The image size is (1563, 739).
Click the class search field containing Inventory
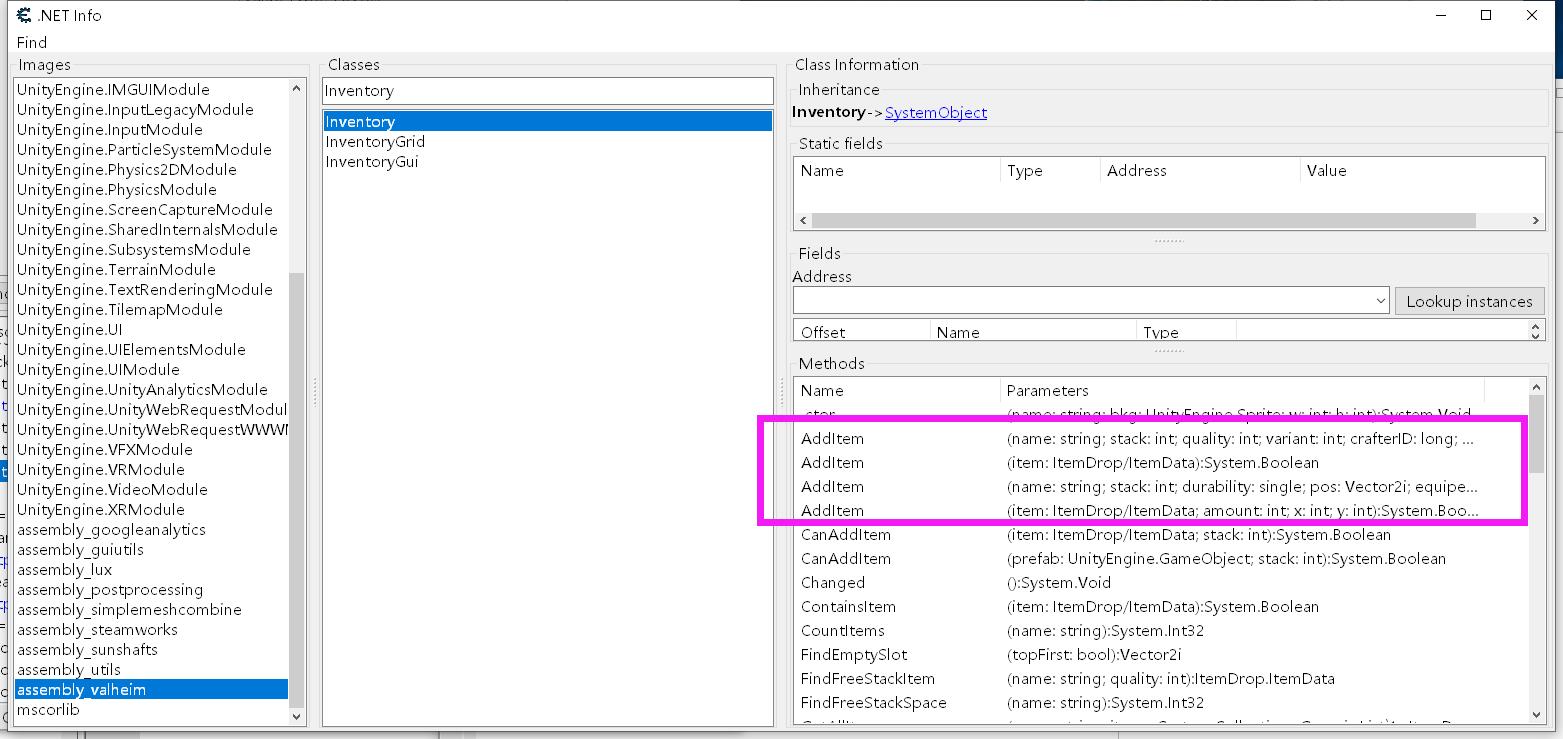(547, 91)
